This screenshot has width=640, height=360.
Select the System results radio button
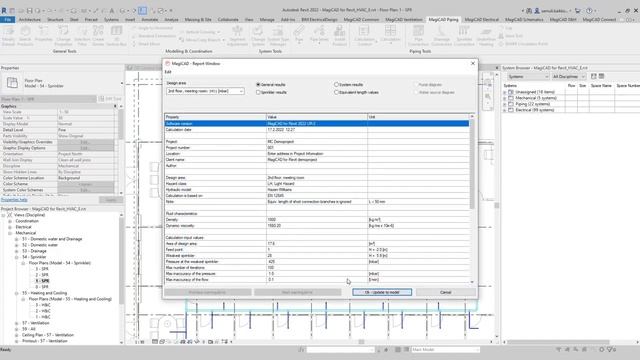336,84
